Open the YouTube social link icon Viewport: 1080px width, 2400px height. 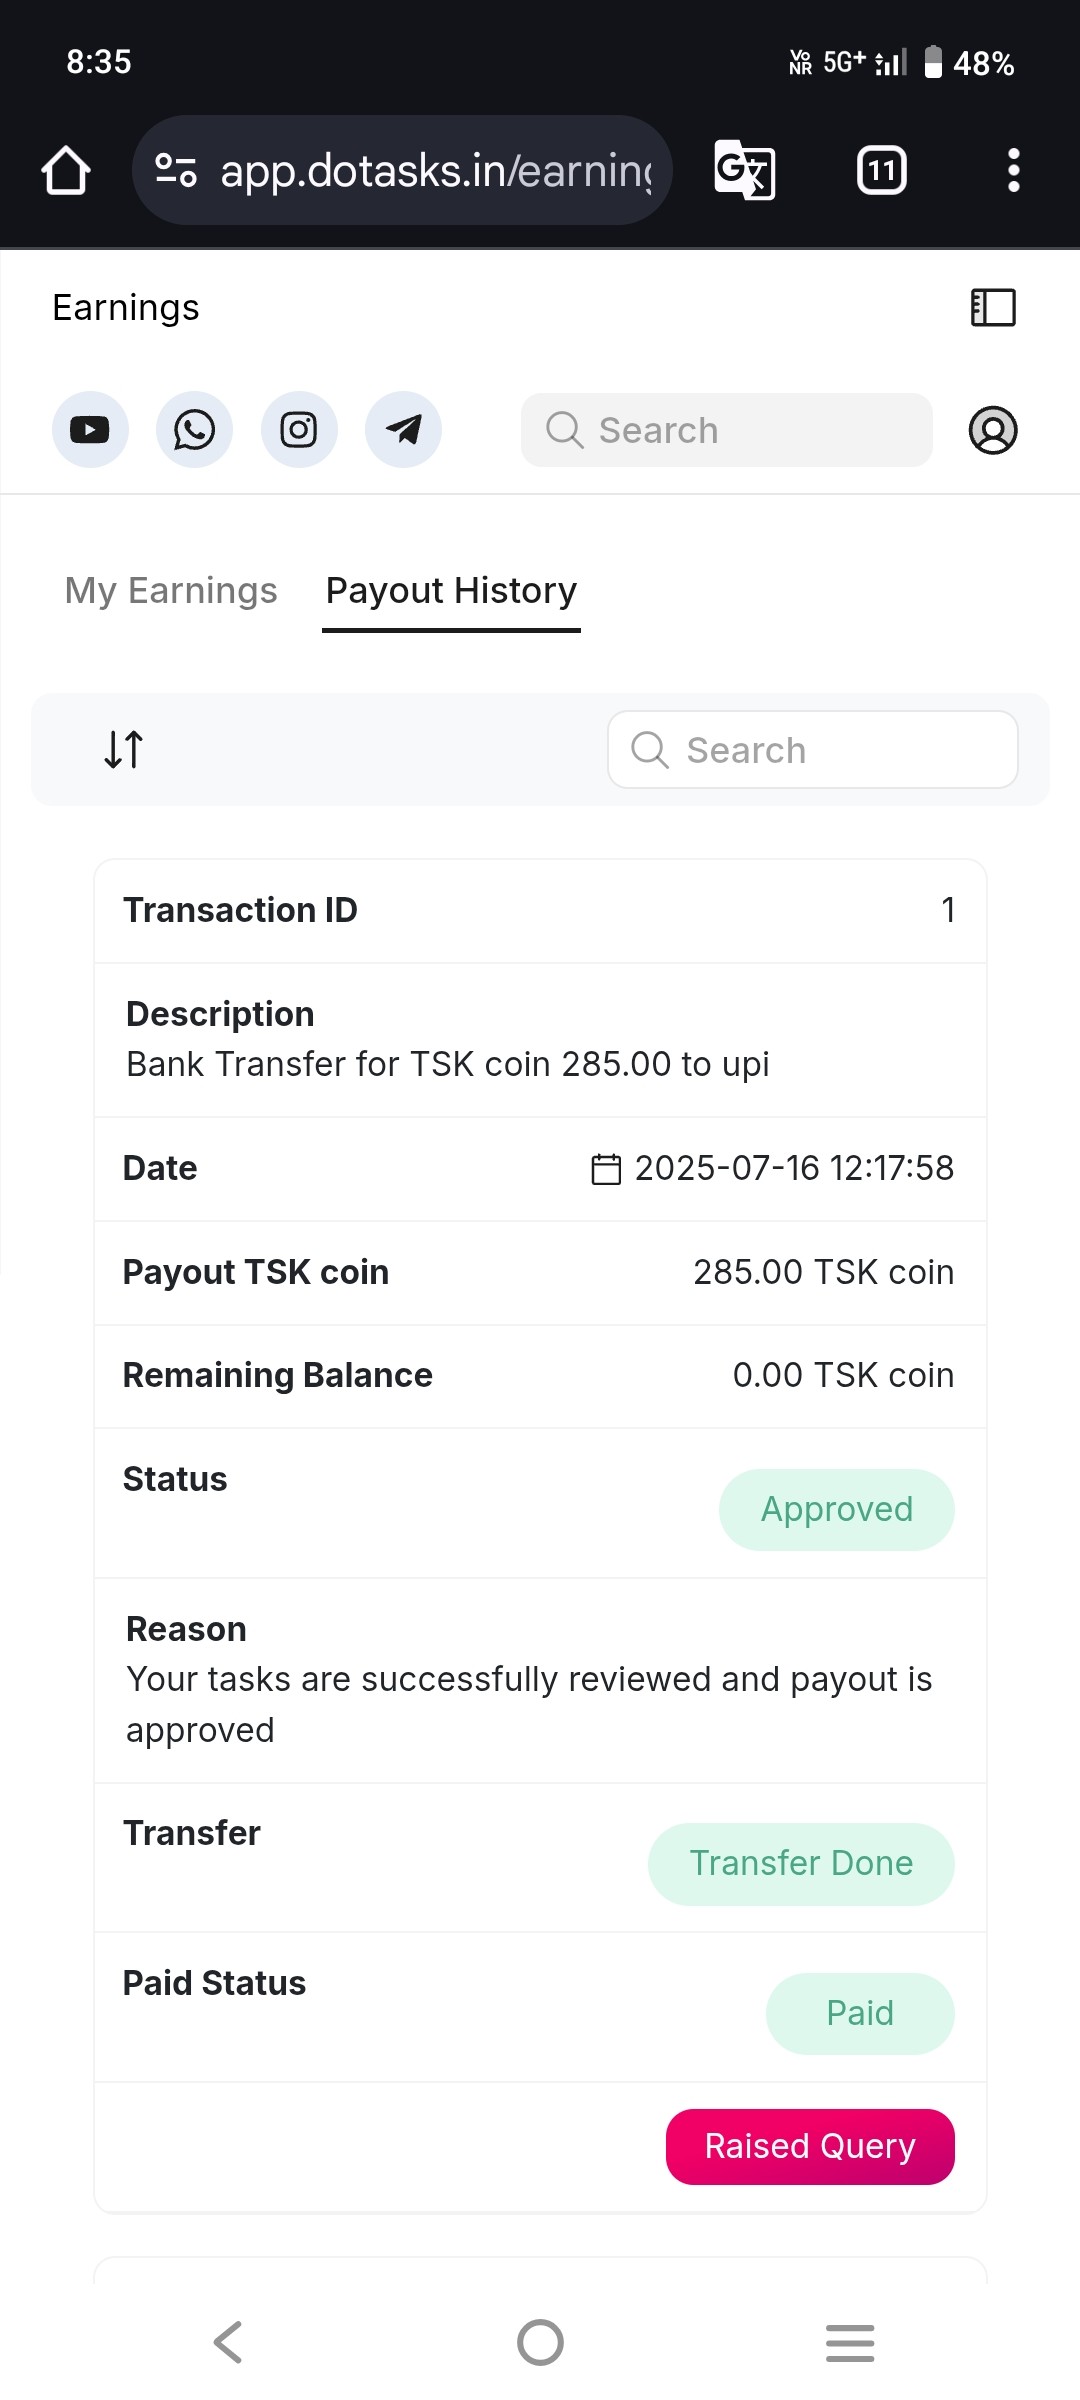point(90,430)
